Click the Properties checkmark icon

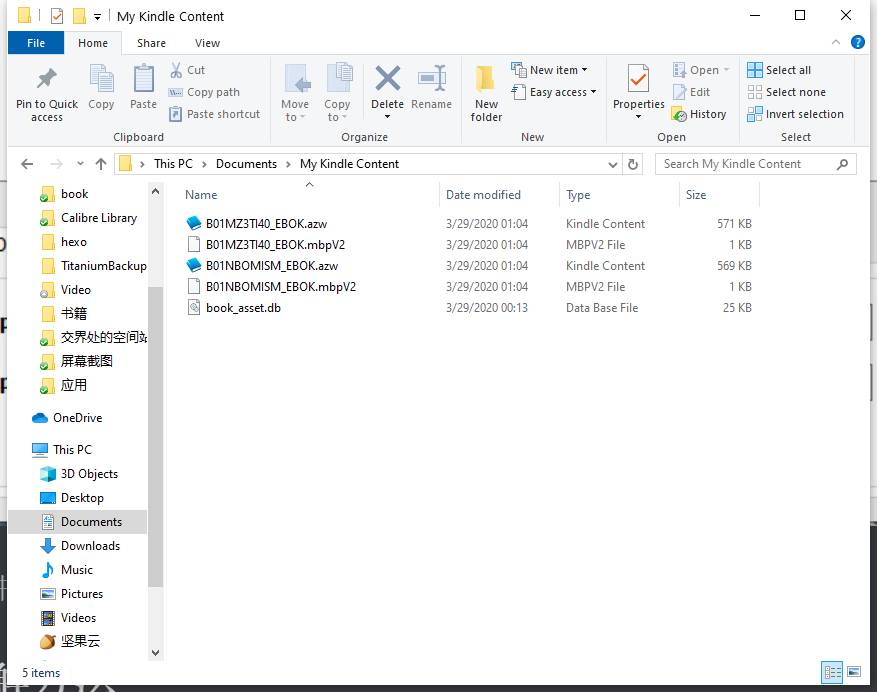[638, 79]
